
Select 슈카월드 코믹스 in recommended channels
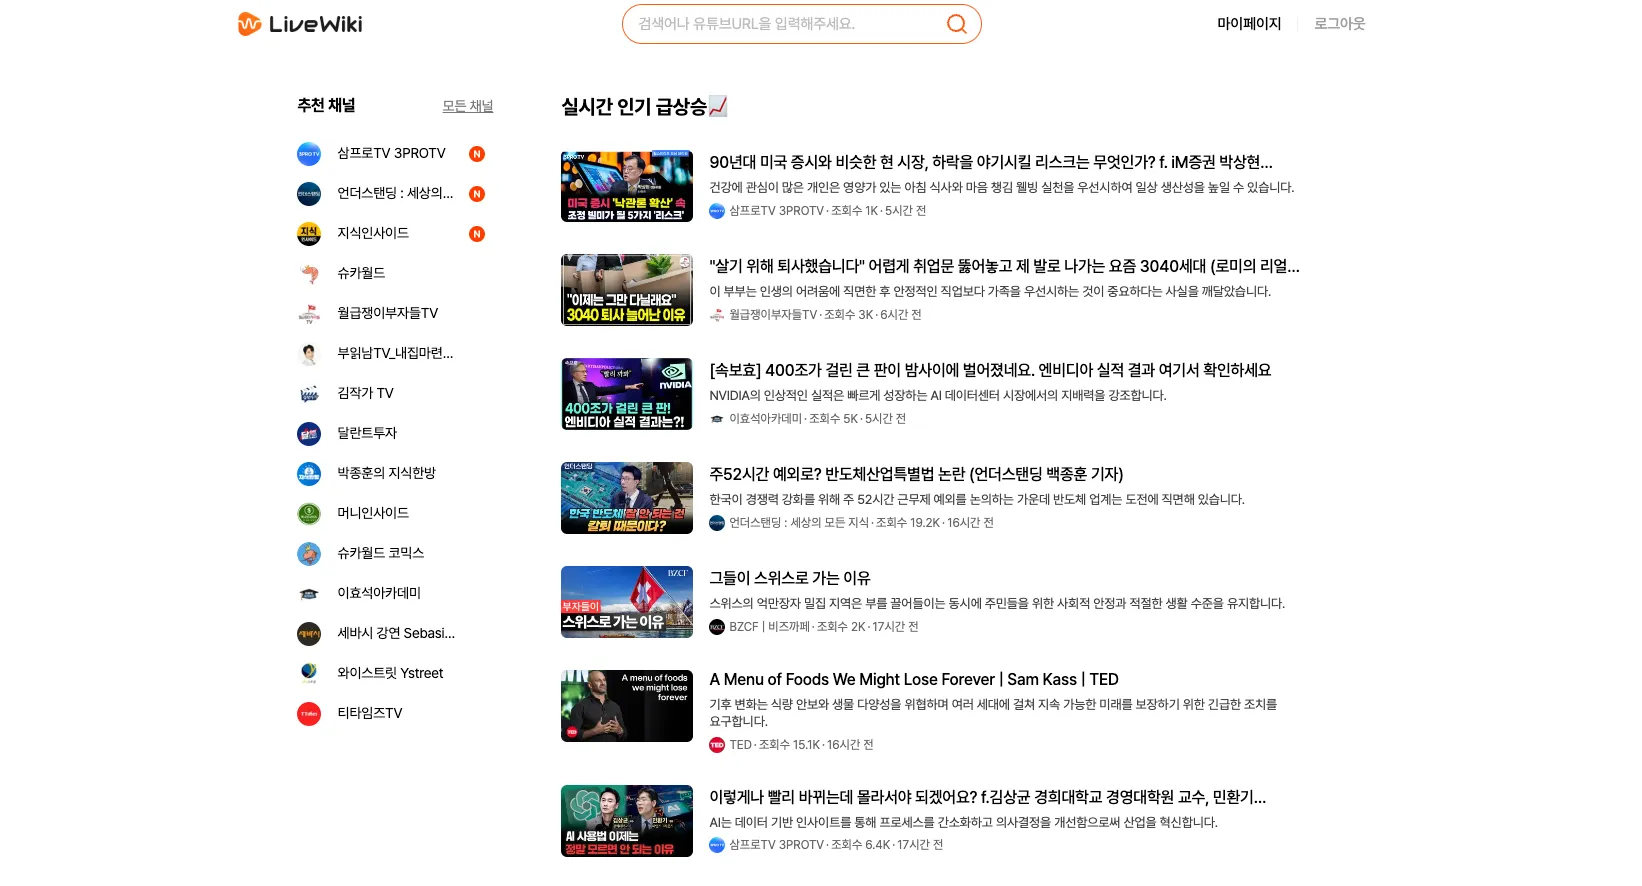[380, 553]
